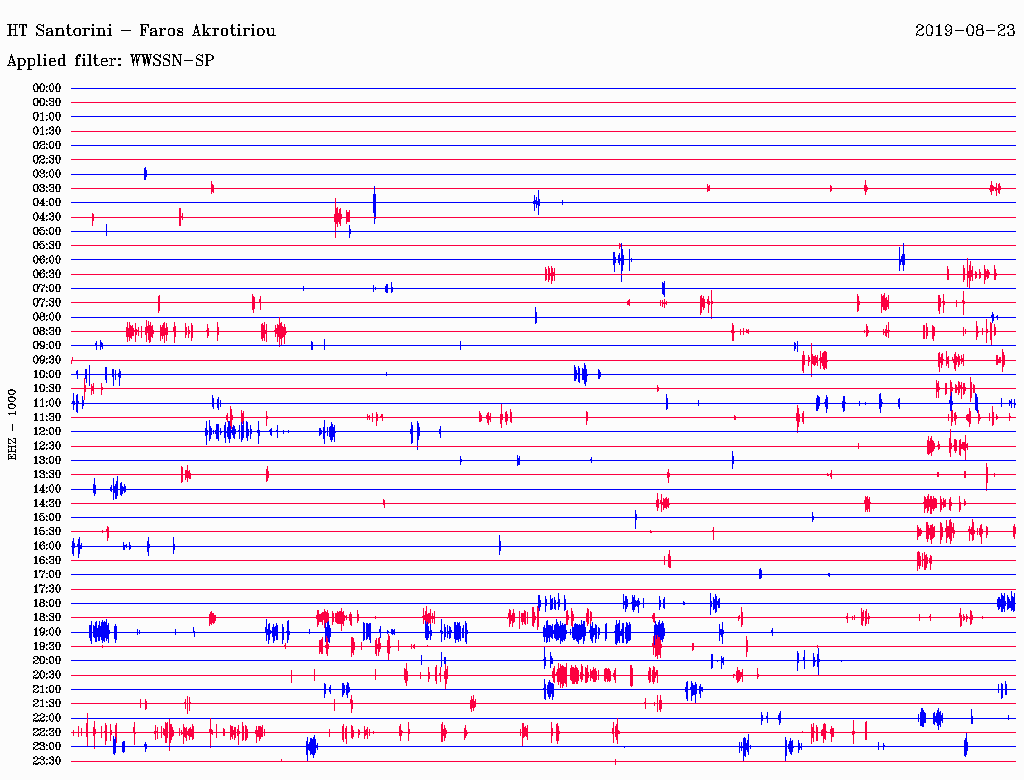
Task: Click the 14:30 time label
Action: 47,503
